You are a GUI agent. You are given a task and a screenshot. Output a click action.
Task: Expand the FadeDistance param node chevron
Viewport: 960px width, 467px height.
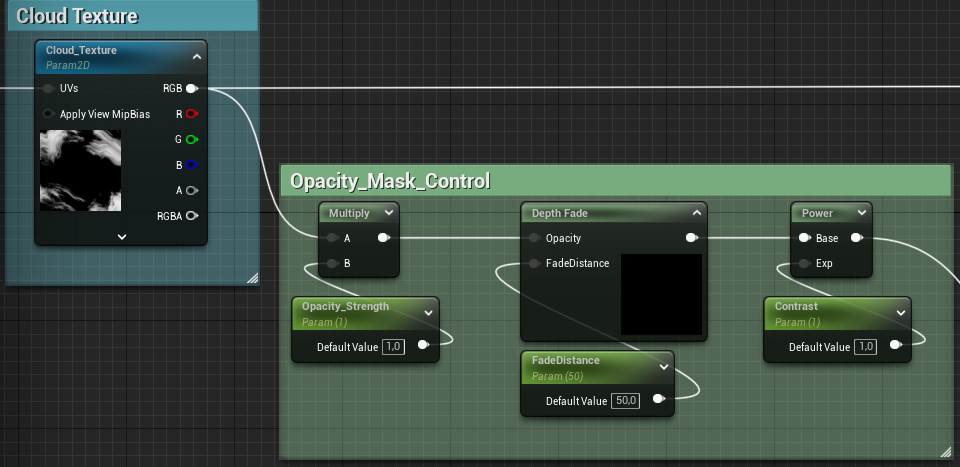point(664,367)
